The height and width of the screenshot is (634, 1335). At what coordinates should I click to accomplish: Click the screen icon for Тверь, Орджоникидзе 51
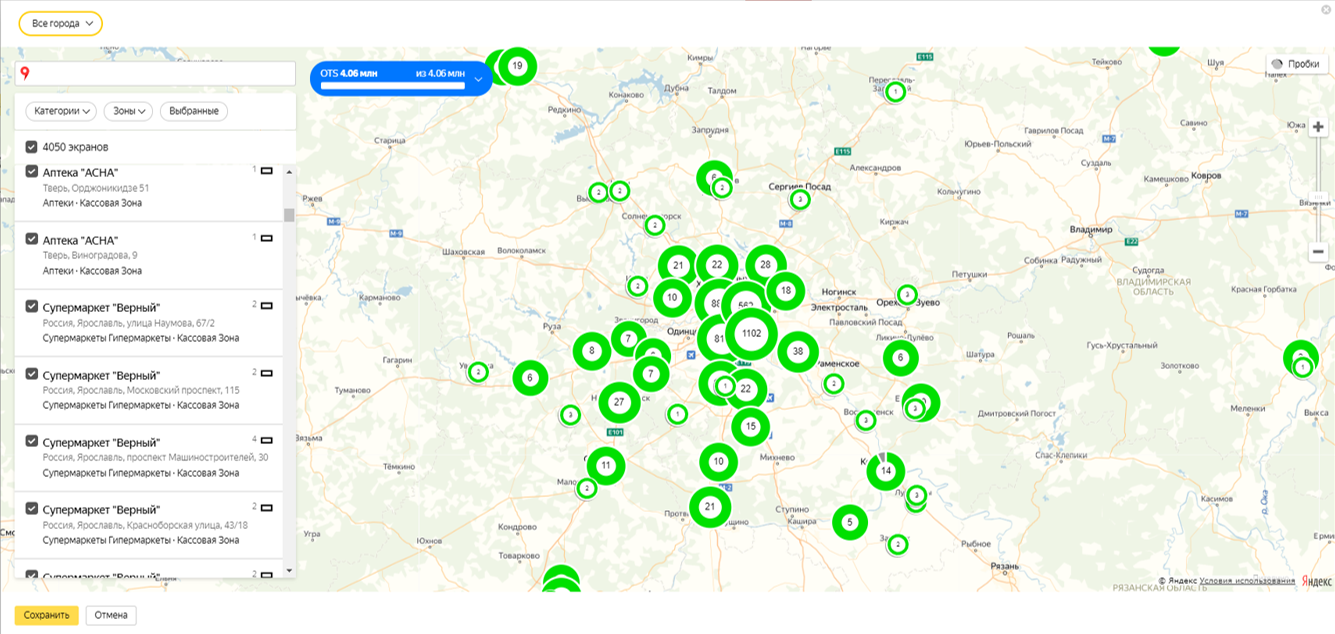coord(267,171)
